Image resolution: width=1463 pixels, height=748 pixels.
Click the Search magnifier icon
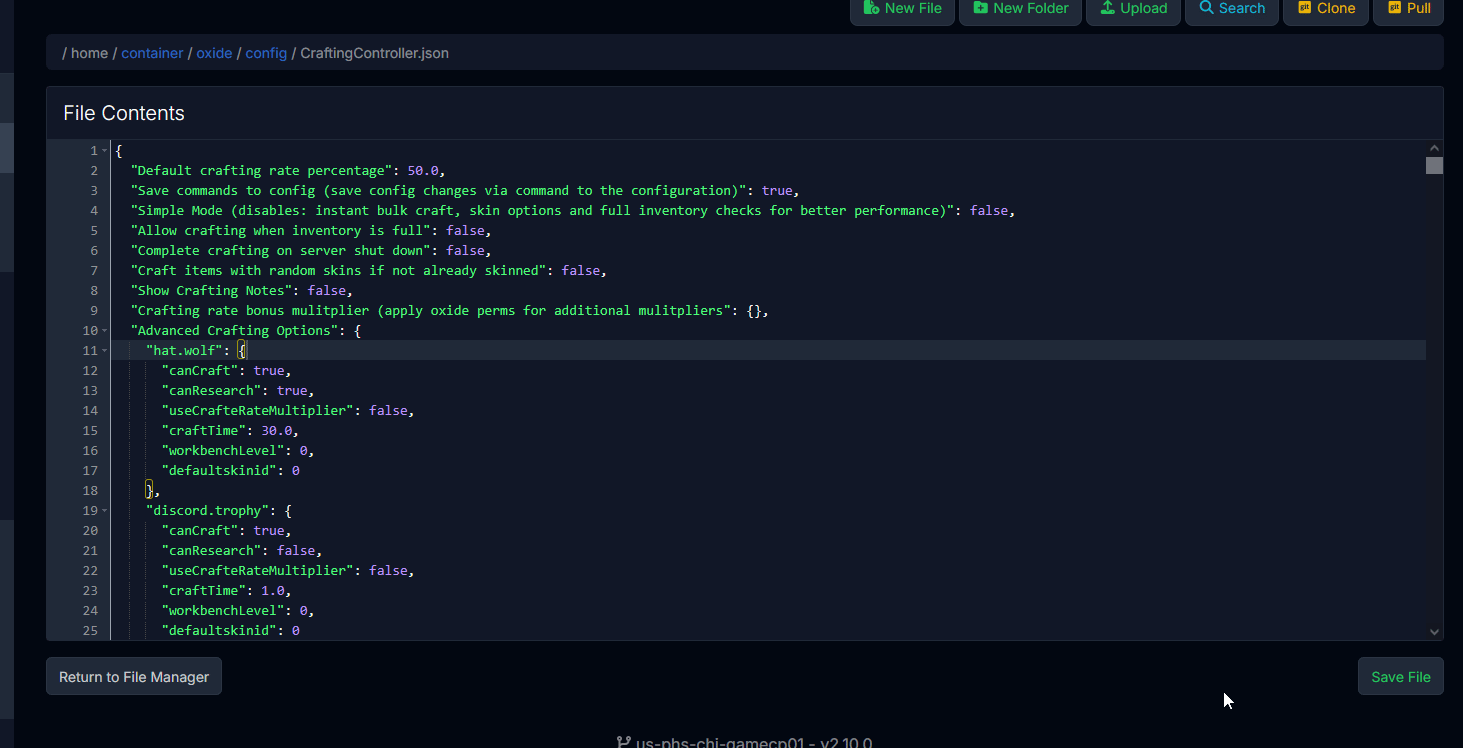tap(1206, 8)
